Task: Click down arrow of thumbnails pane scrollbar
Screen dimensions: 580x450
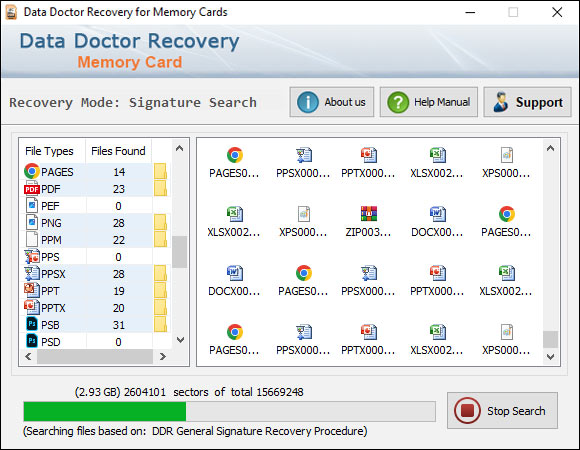Action: (550, 356)
